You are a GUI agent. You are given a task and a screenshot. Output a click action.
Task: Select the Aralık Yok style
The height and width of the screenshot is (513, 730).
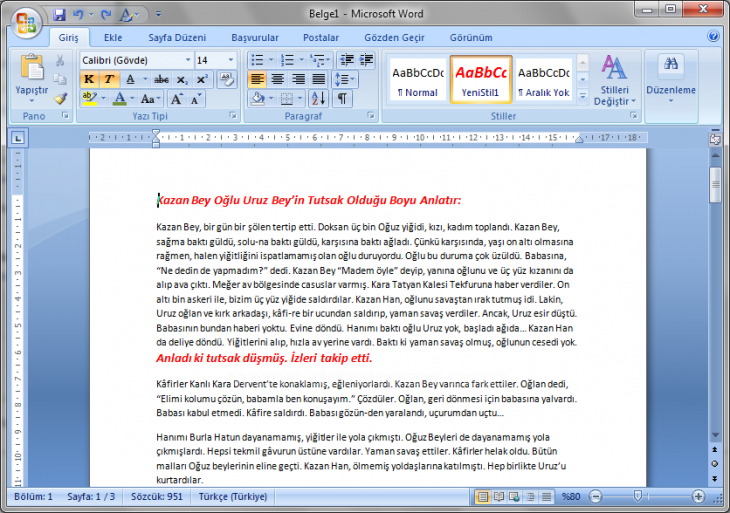(x=544, y=80)
